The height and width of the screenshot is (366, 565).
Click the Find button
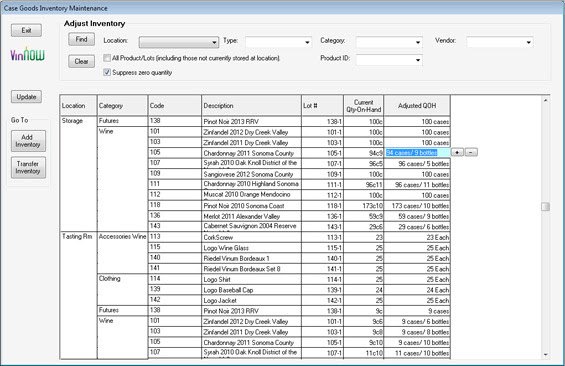coord(81,39)
